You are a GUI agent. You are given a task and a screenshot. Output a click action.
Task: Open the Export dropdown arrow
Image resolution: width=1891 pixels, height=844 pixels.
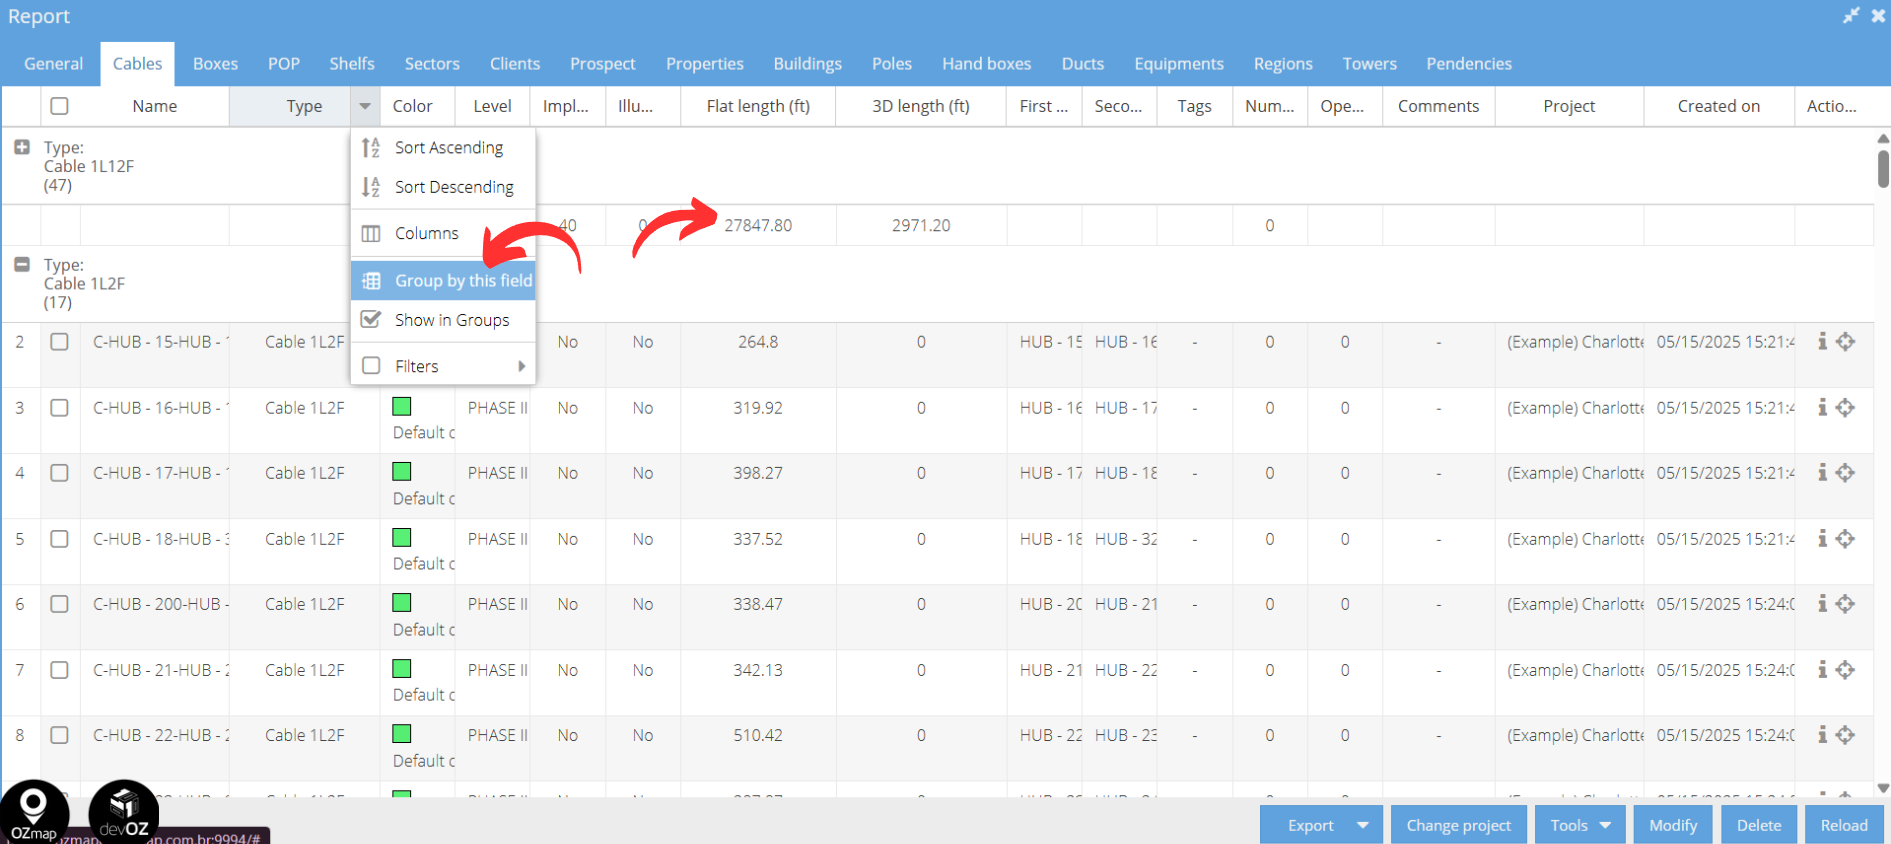click(x=1363, y=826)
